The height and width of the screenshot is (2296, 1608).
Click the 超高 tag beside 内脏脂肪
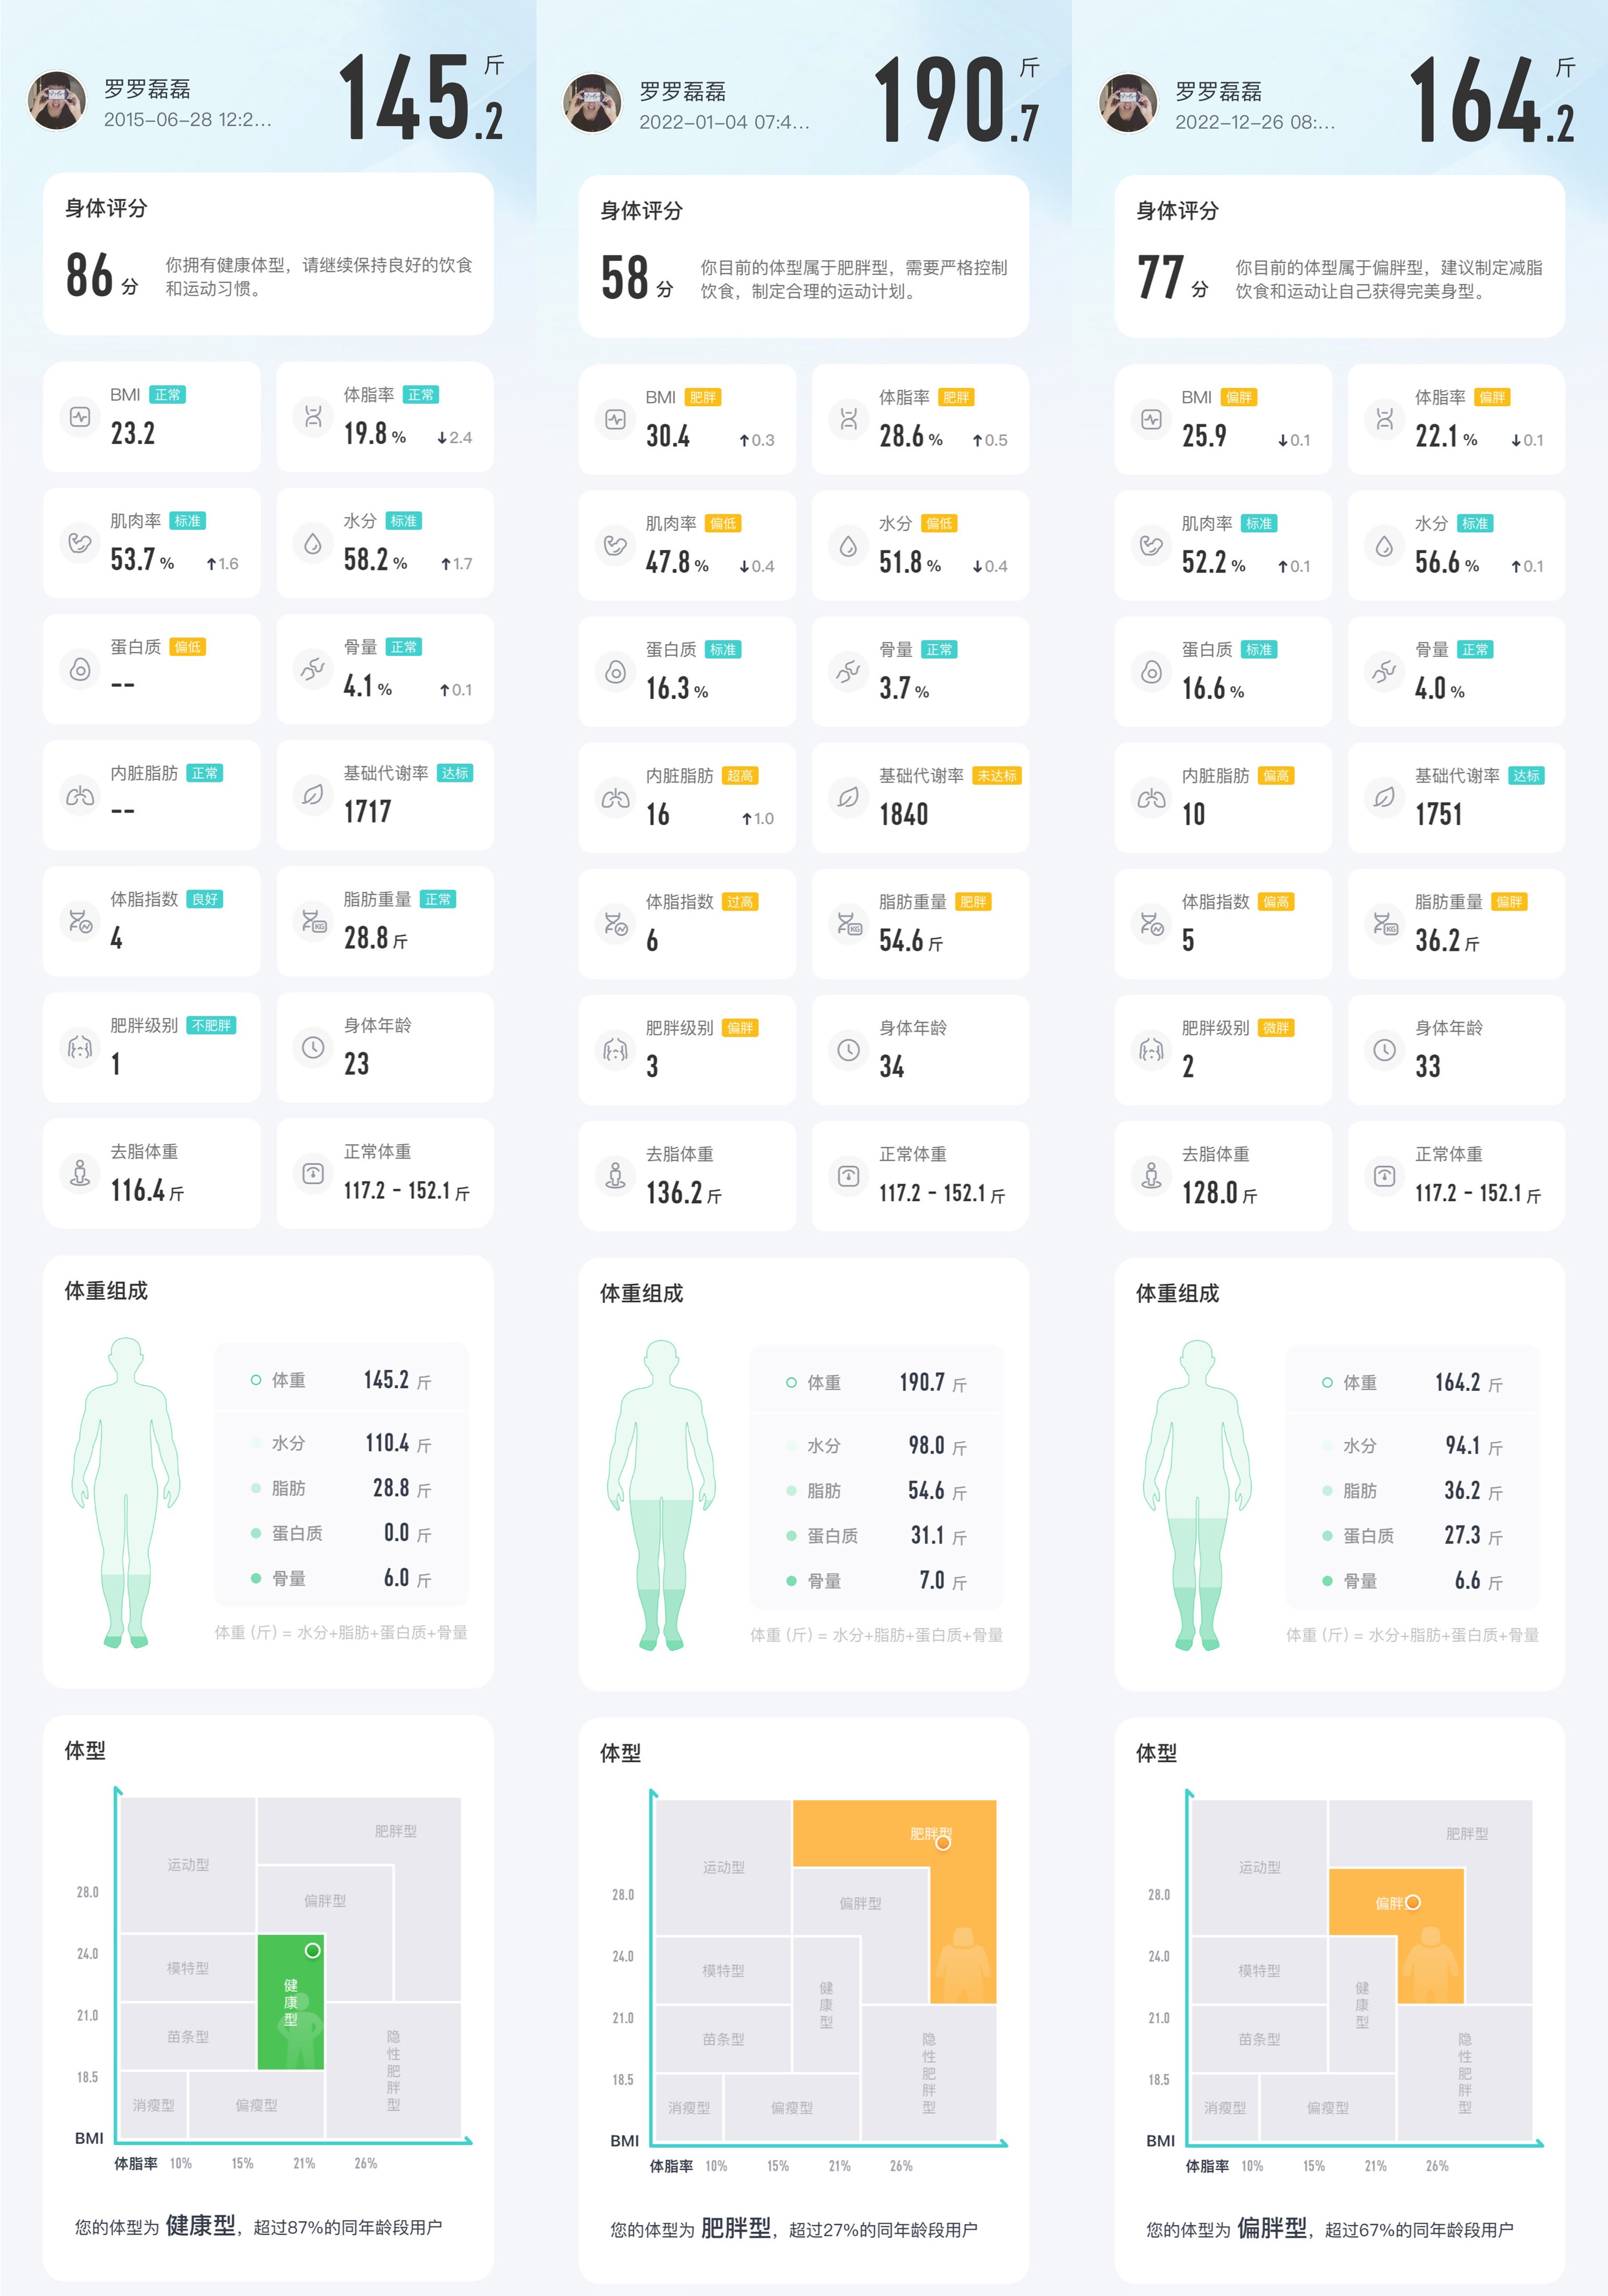[740, 776]
